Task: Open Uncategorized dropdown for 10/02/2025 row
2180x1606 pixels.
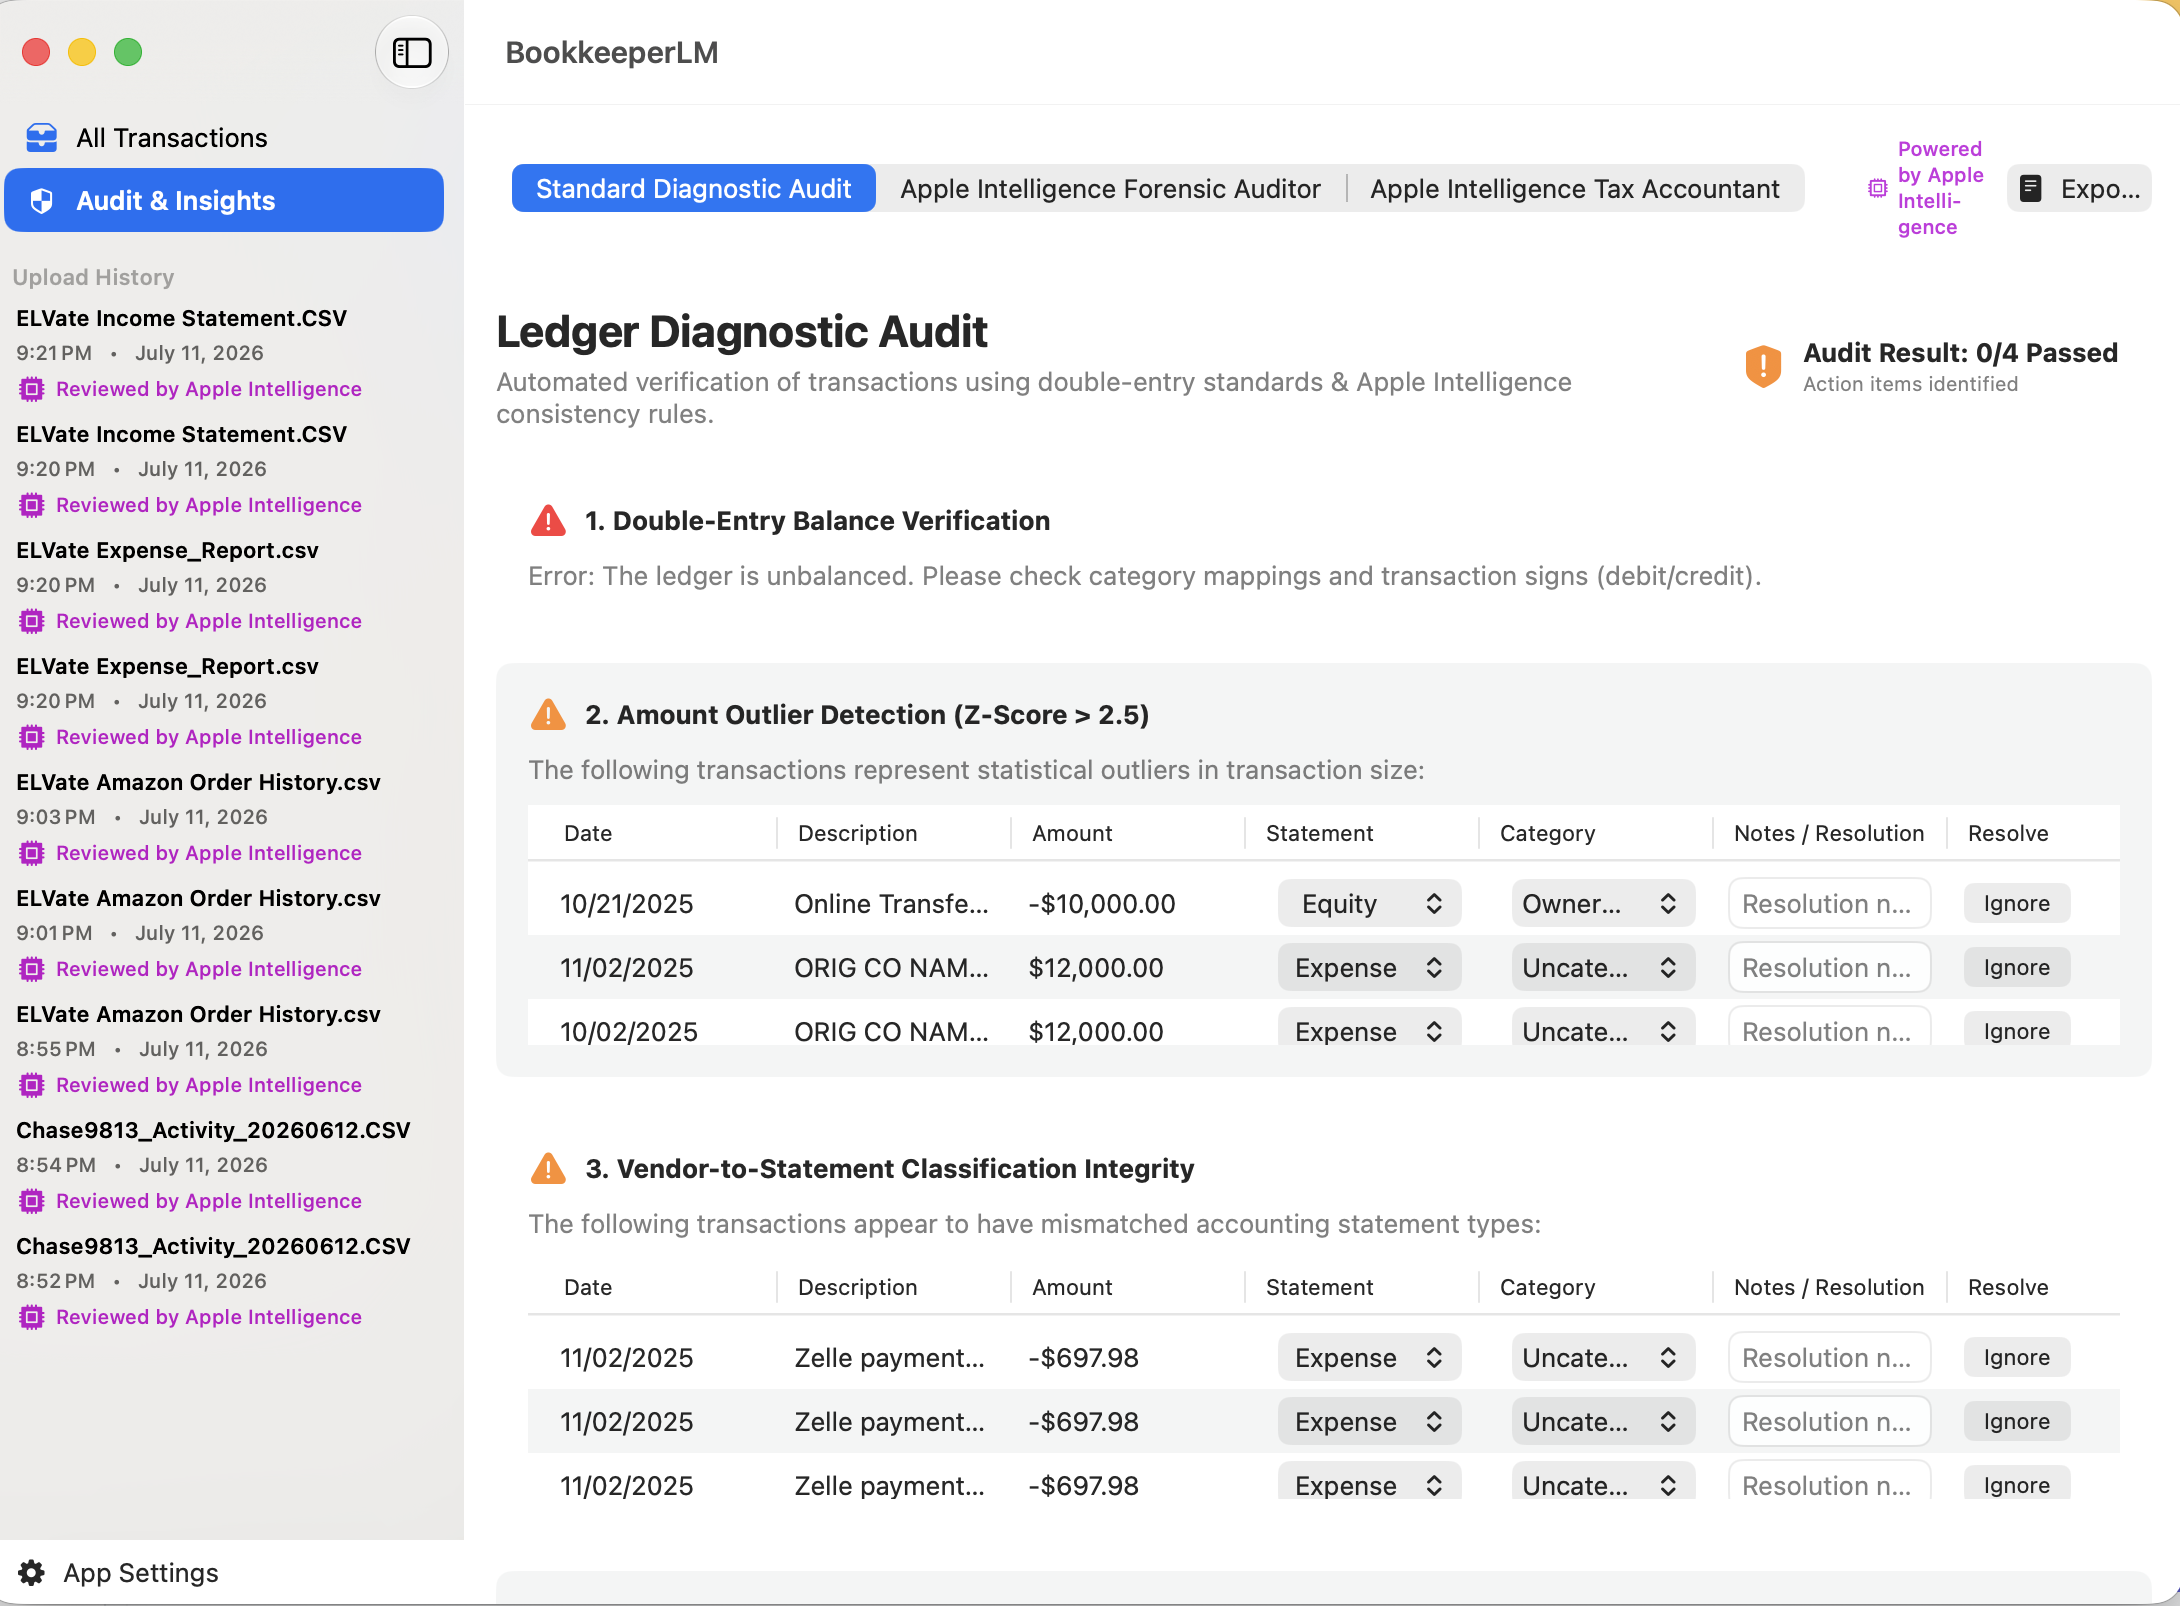Action: [1603, 1027]
